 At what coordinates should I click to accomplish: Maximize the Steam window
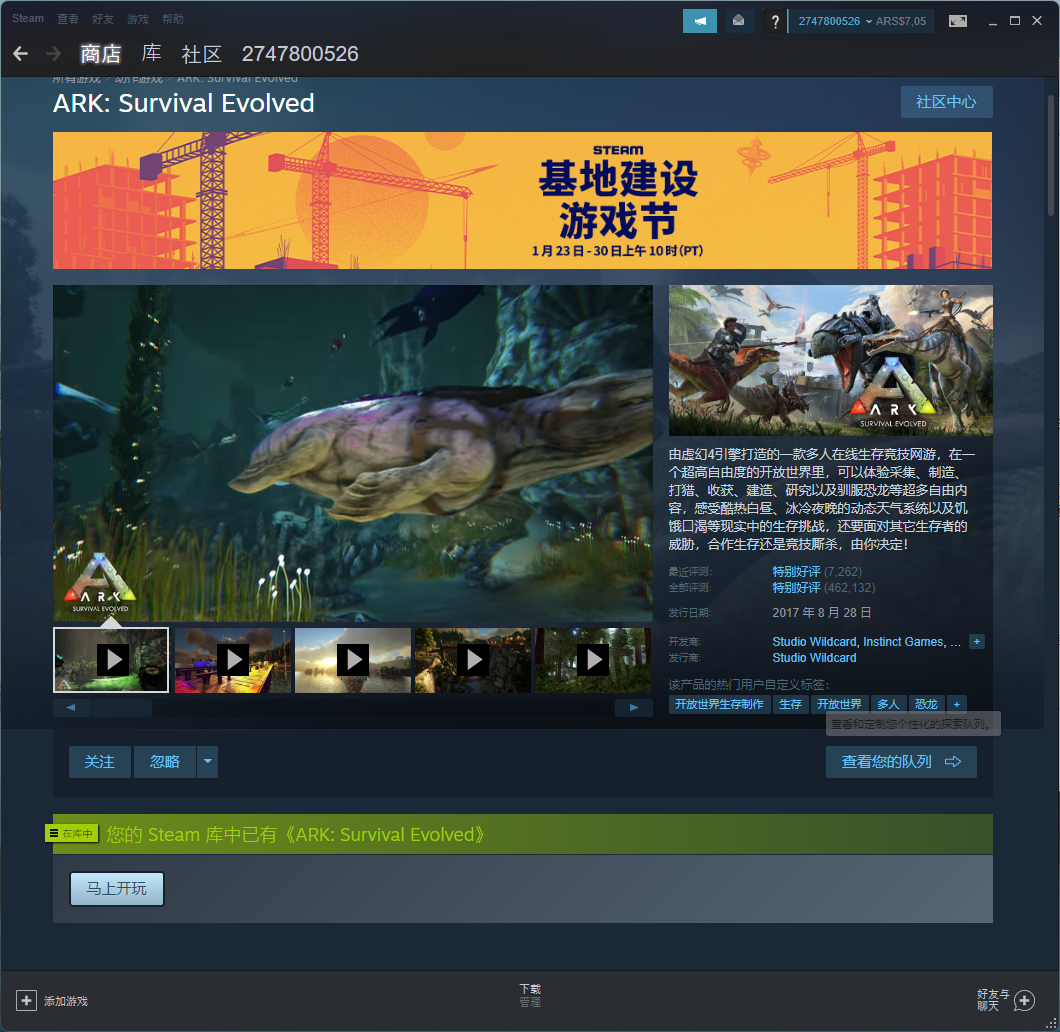pos(1015,21)
